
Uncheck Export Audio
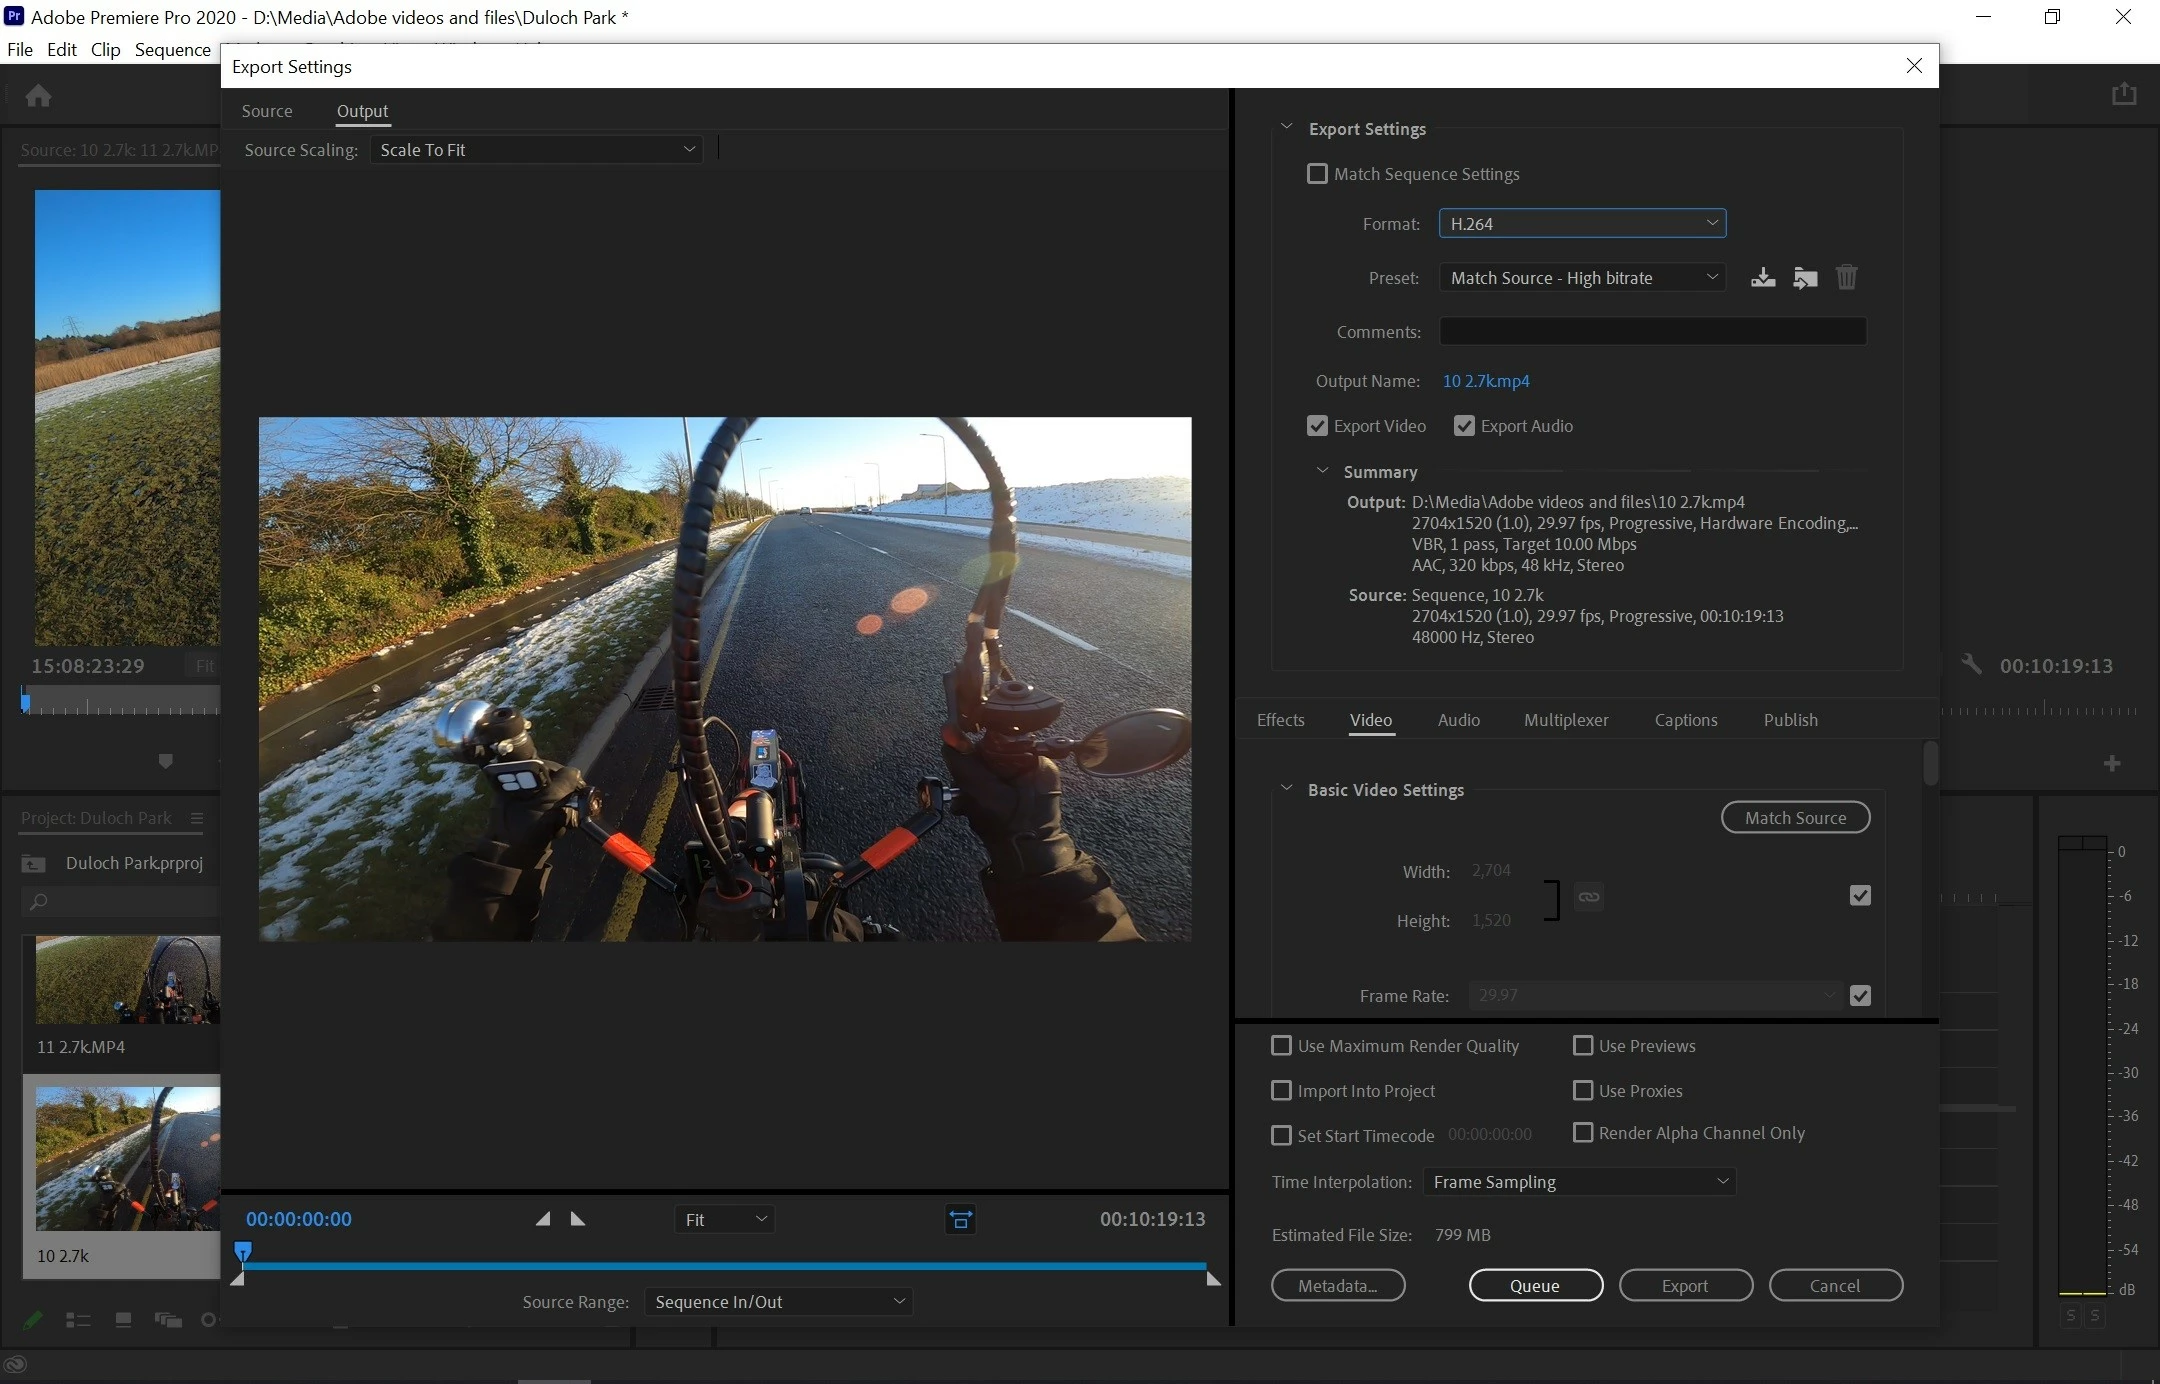(x=1464, y=426)
